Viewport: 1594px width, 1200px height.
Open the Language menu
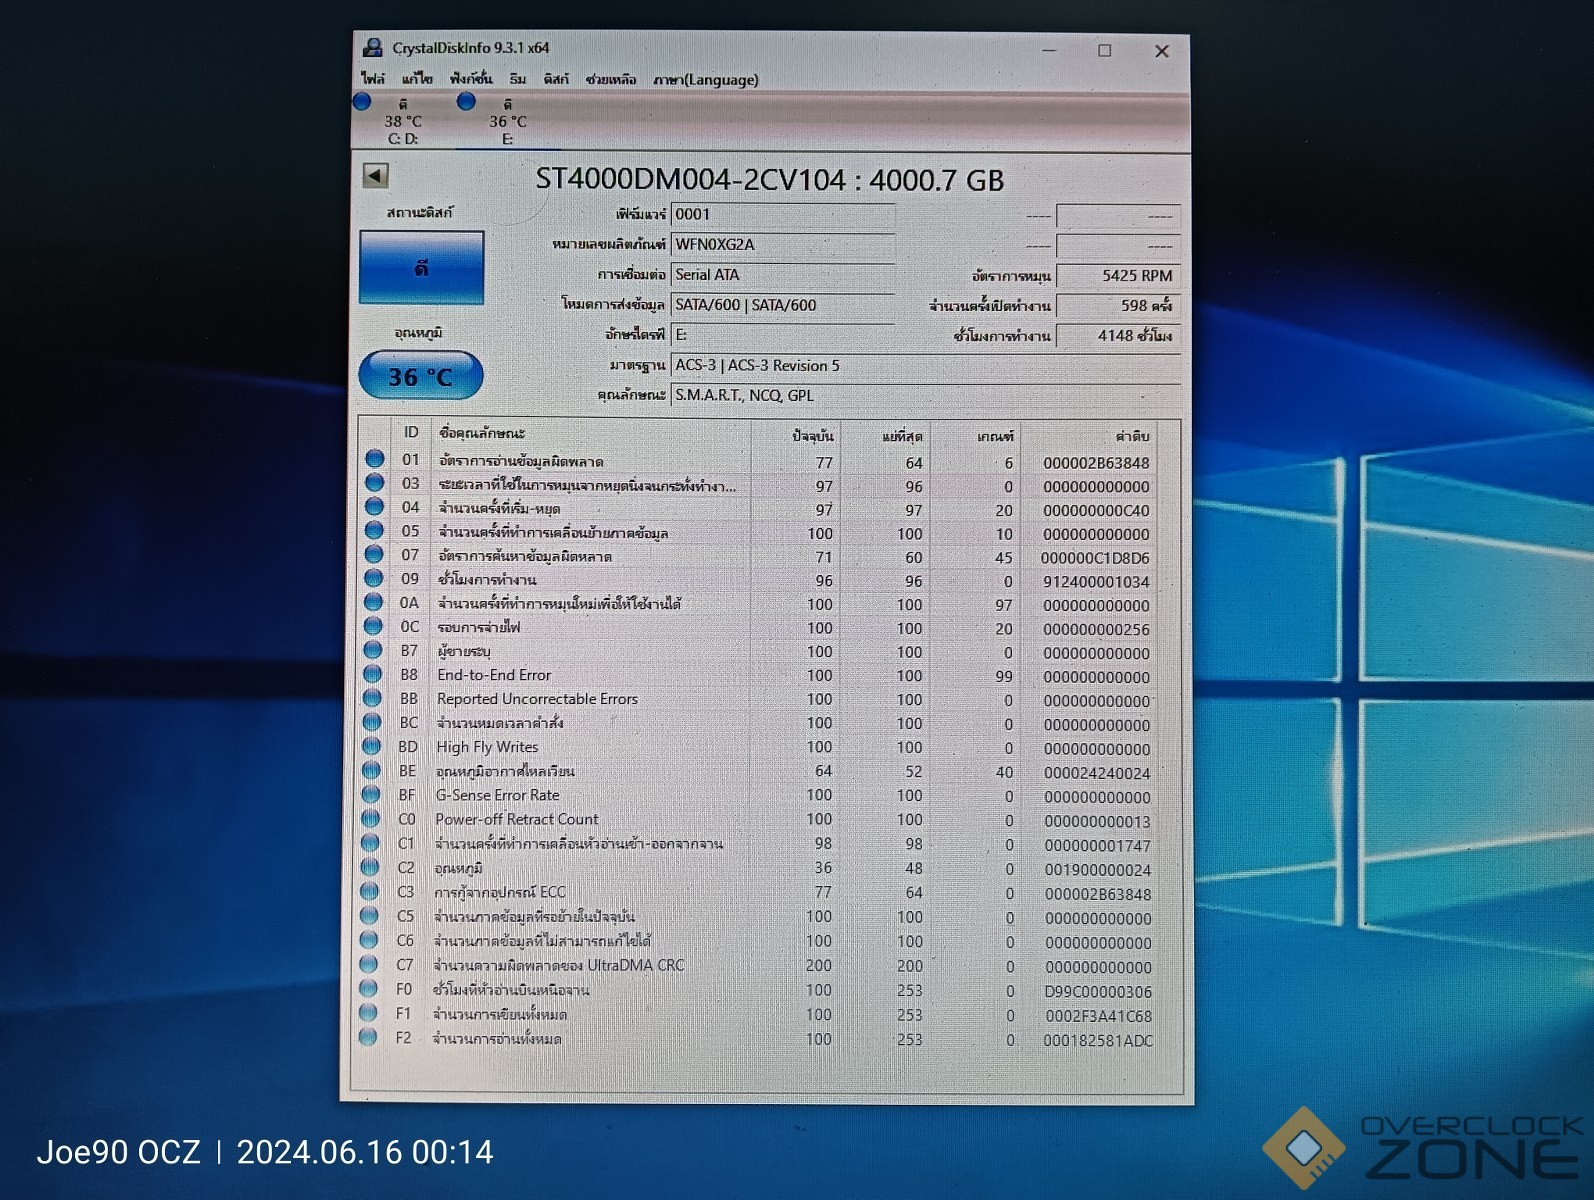(705, 79)
